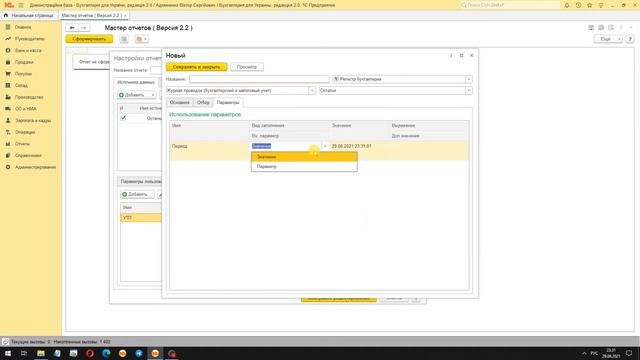Screen dimensions: 640x360
Task: Click Добавить button in user parameters
Action: pos(137,194)
